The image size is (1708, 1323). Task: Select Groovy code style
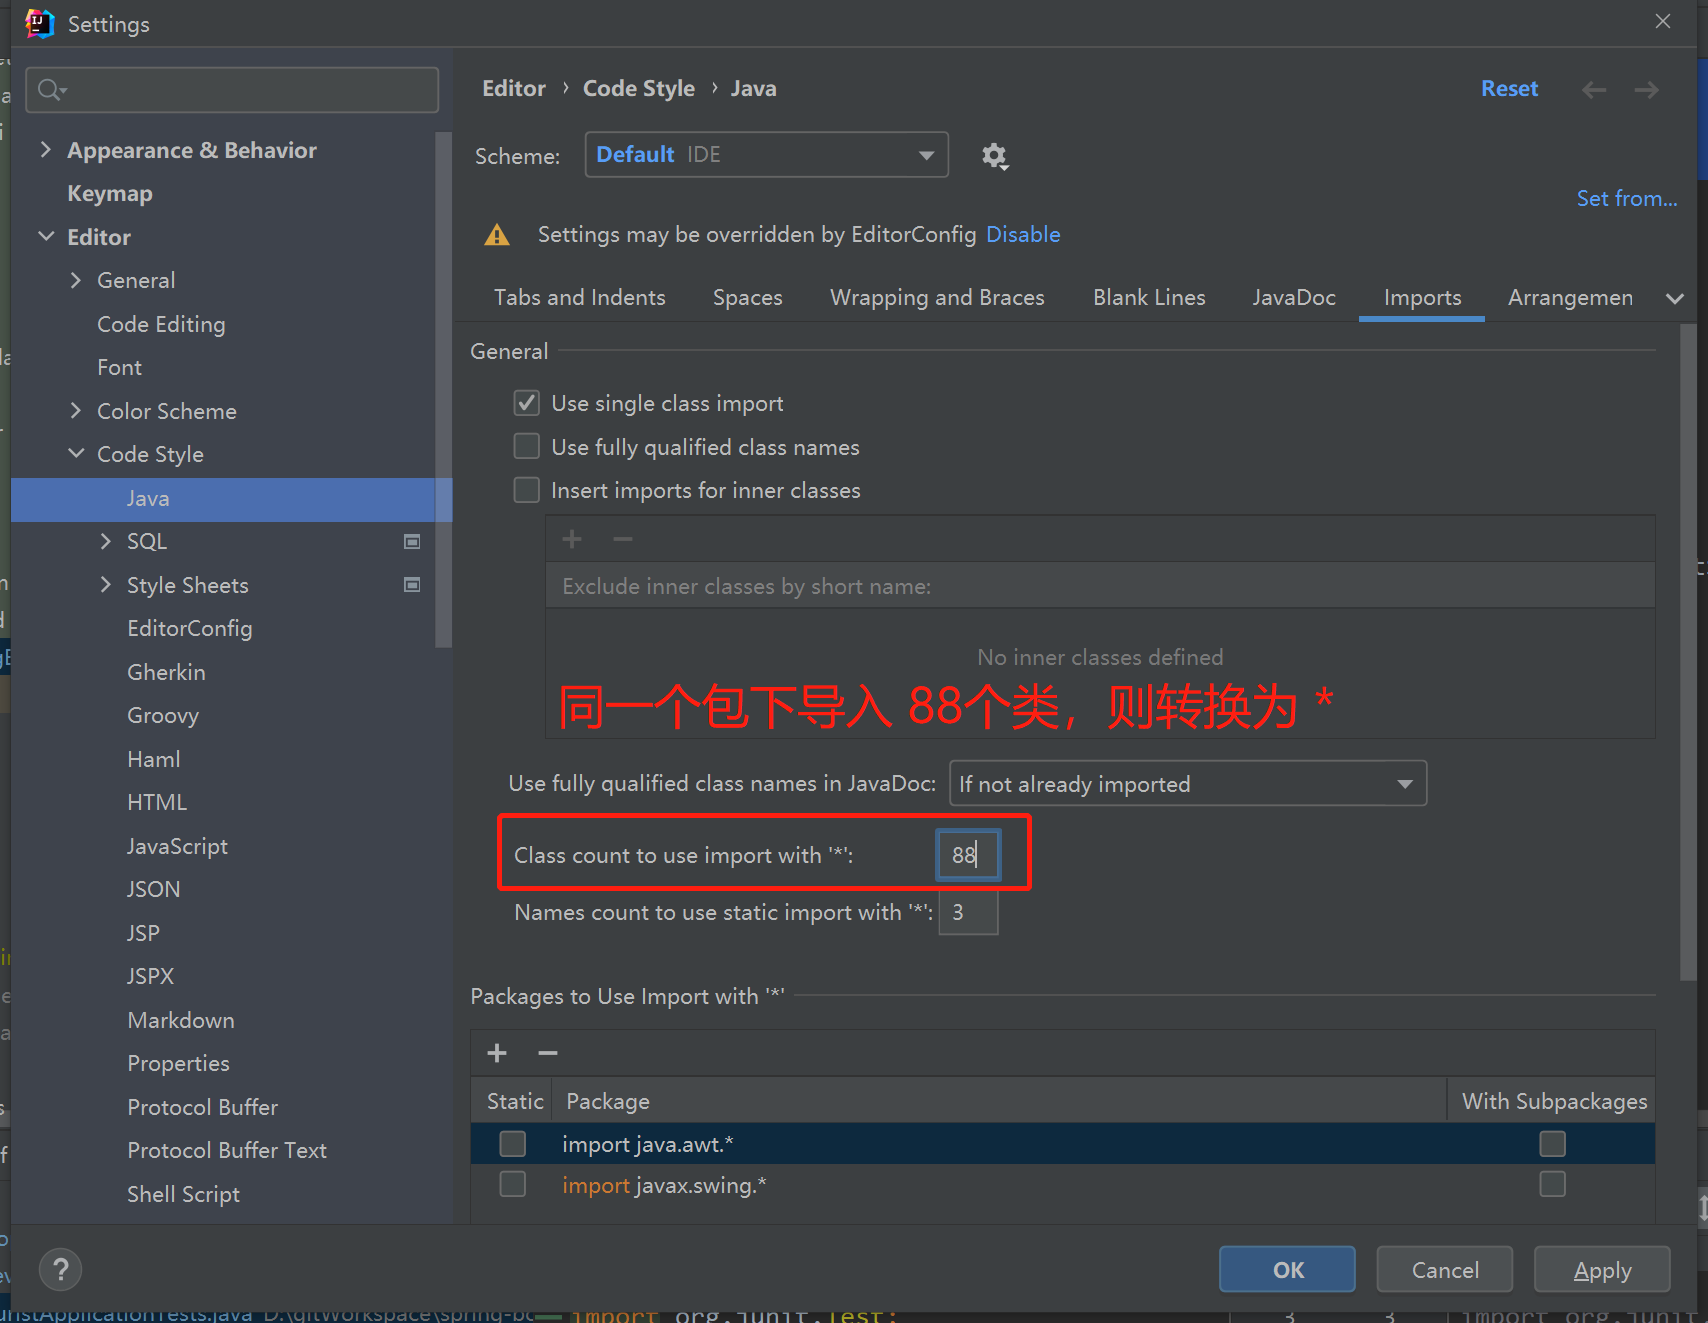tap(163, 716)
